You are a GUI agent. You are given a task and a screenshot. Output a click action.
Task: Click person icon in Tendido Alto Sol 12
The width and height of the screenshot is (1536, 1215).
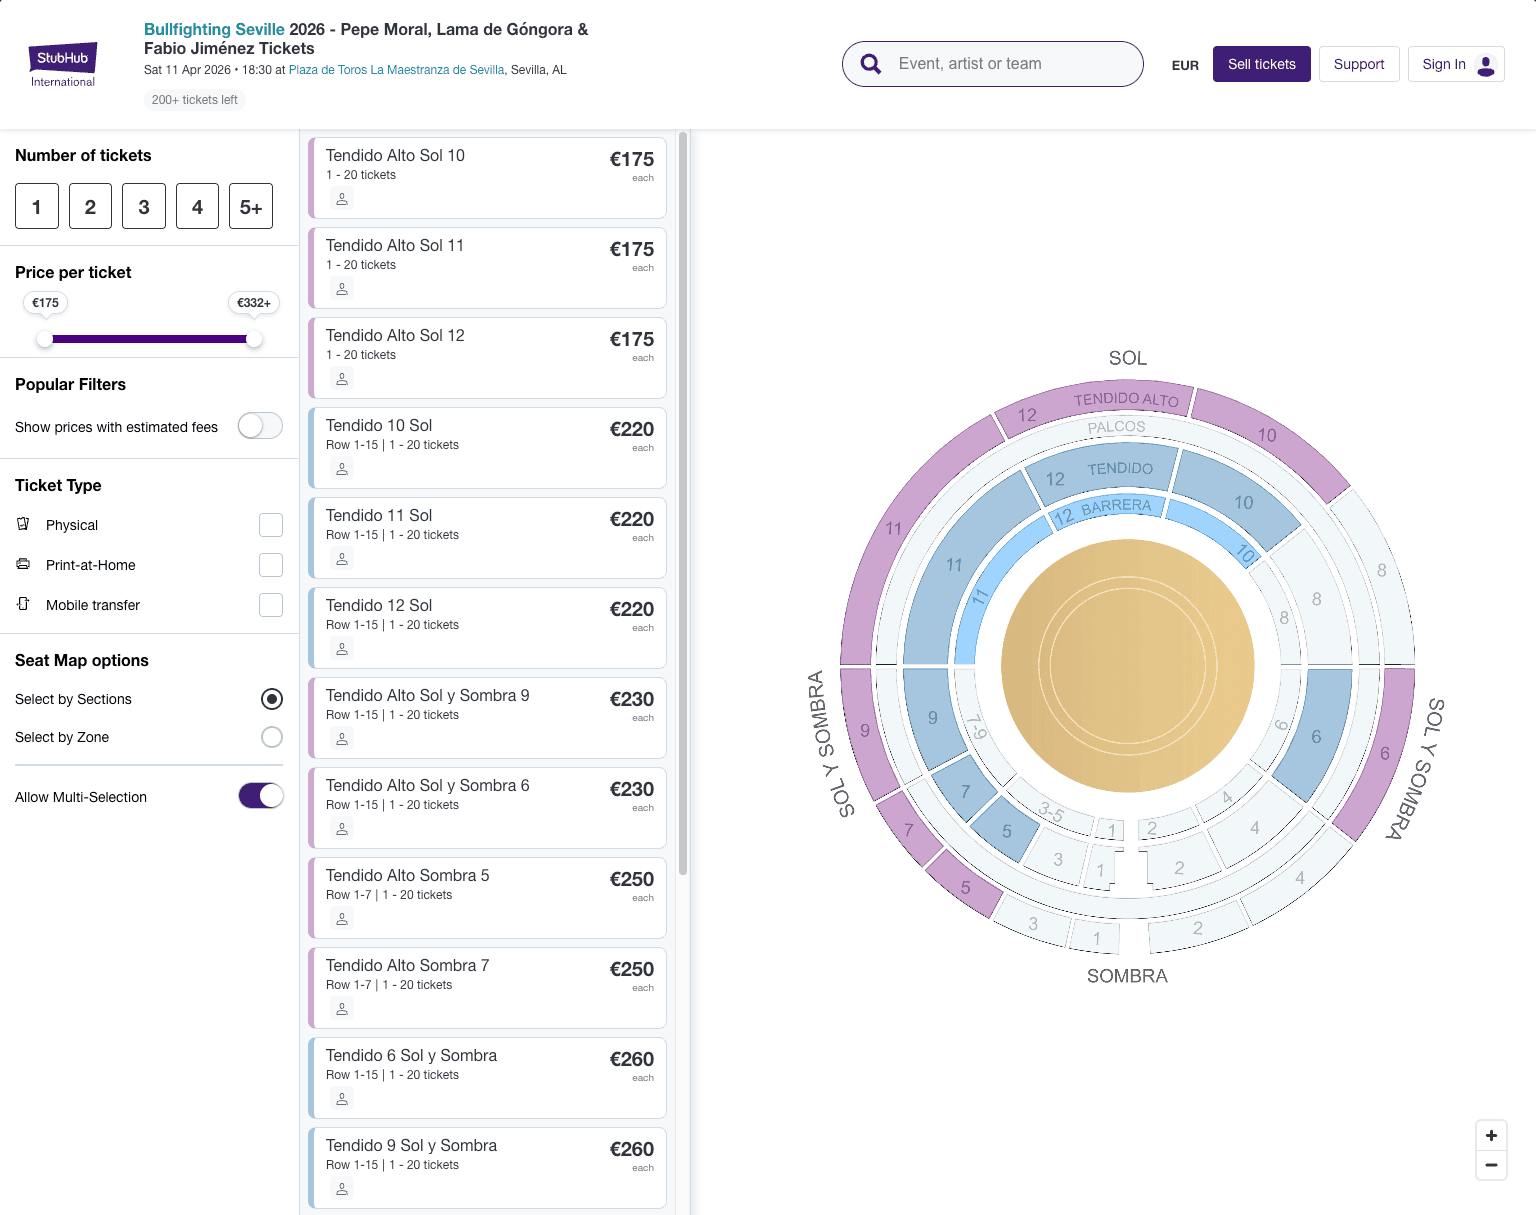342,379
